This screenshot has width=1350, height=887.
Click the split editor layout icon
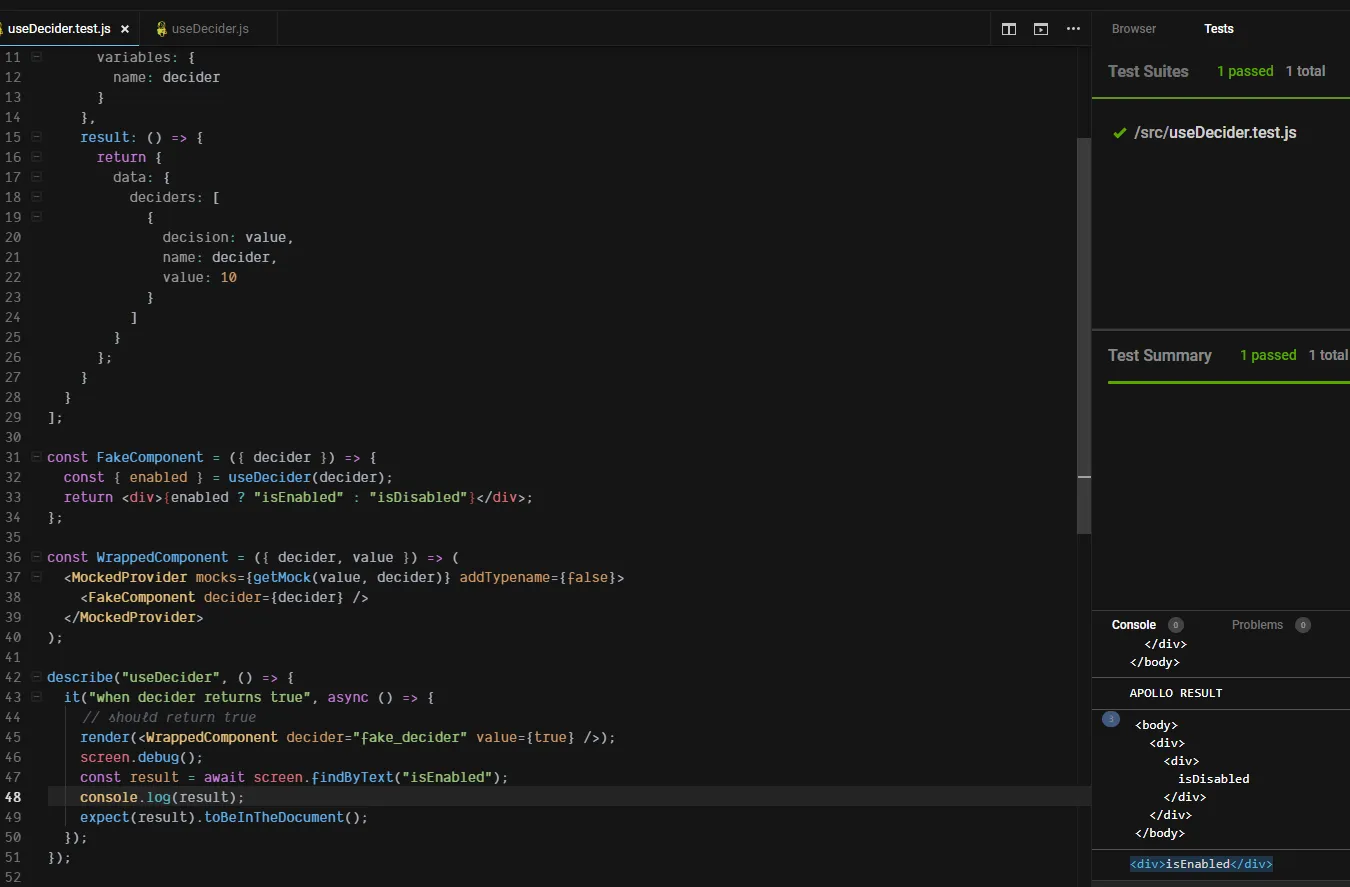pos(1009,29)
